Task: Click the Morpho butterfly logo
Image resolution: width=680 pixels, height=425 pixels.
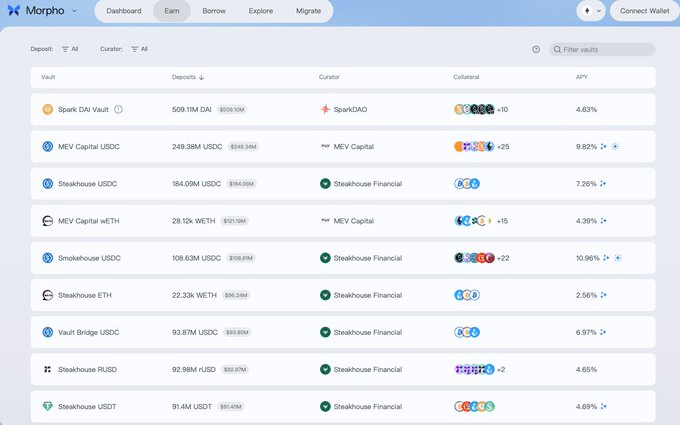Action: (14, 10)
